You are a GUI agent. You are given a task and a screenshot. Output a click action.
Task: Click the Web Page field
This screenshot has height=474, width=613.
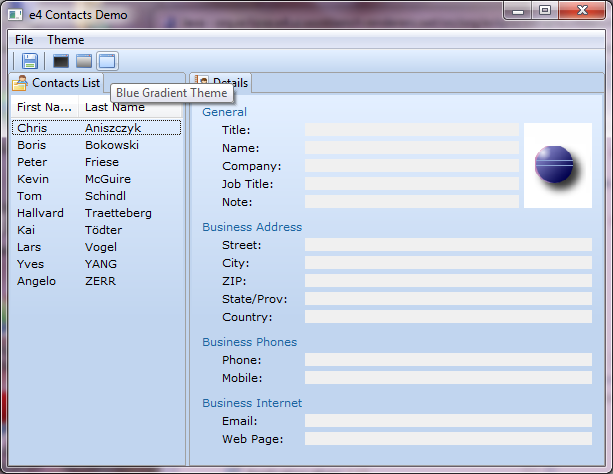click(447, 439)
